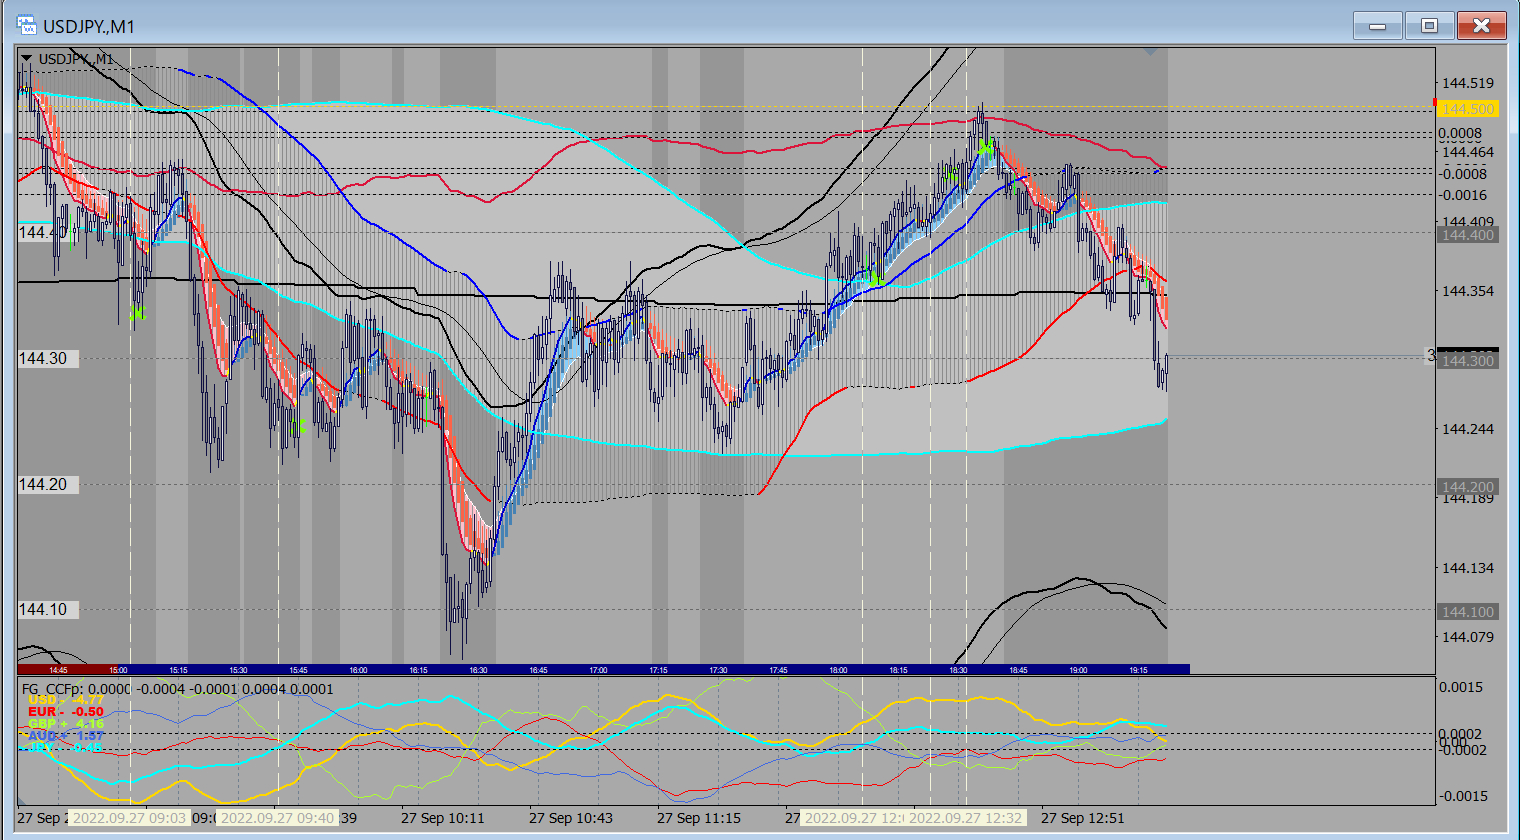Image resolution: width=1520 pixels, height=840 pixels.
Task: Click the 144.200 grey price level tag
Action: click(1467, 487)
